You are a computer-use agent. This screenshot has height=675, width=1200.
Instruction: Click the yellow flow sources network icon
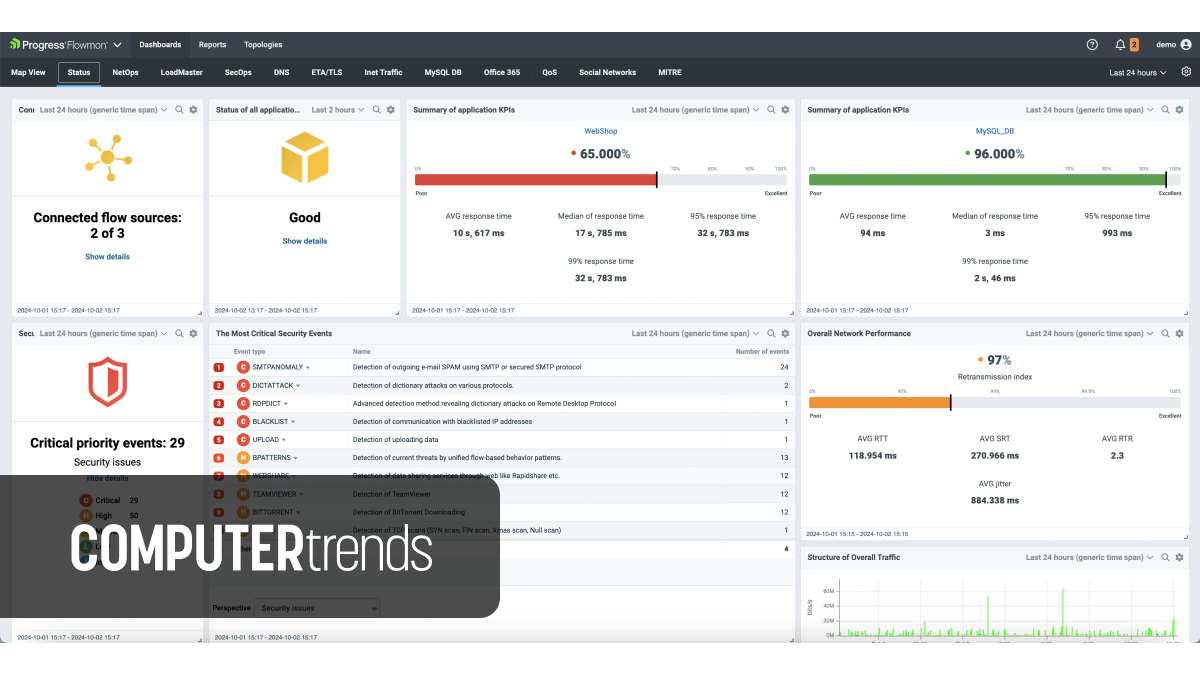pos(108,157)
